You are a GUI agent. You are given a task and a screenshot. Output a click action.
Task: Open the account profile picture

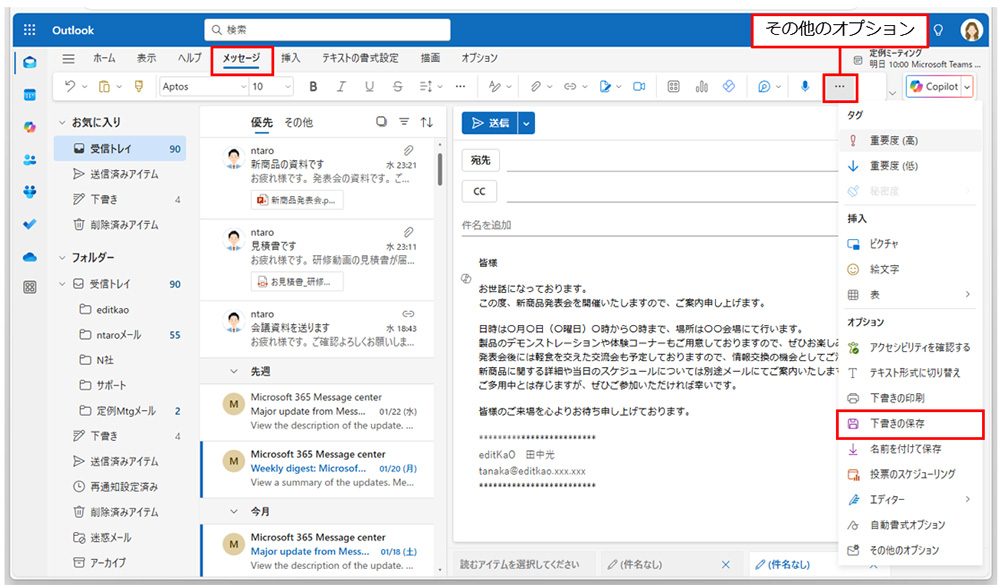[971, 30]
